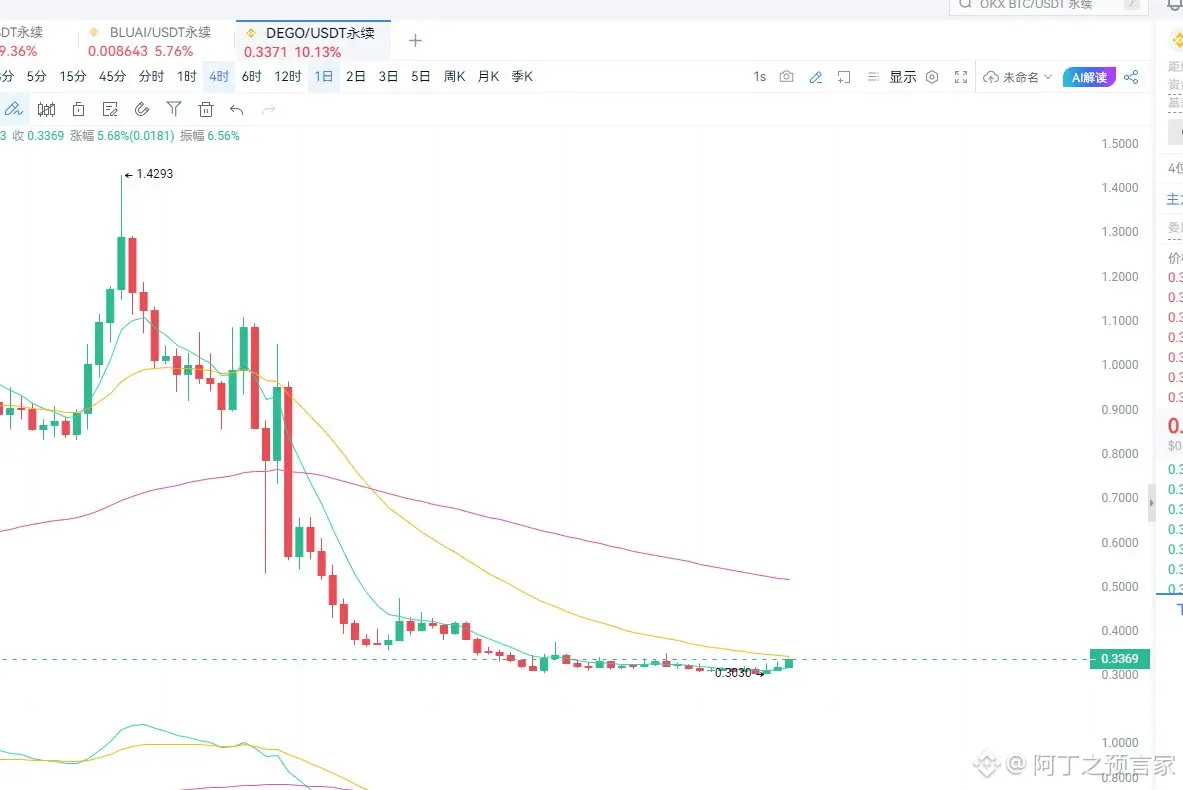The width and height of the screenshot is (1183, 790).
Task: Click the high marker 1.4293
Action: coord(155,174)
